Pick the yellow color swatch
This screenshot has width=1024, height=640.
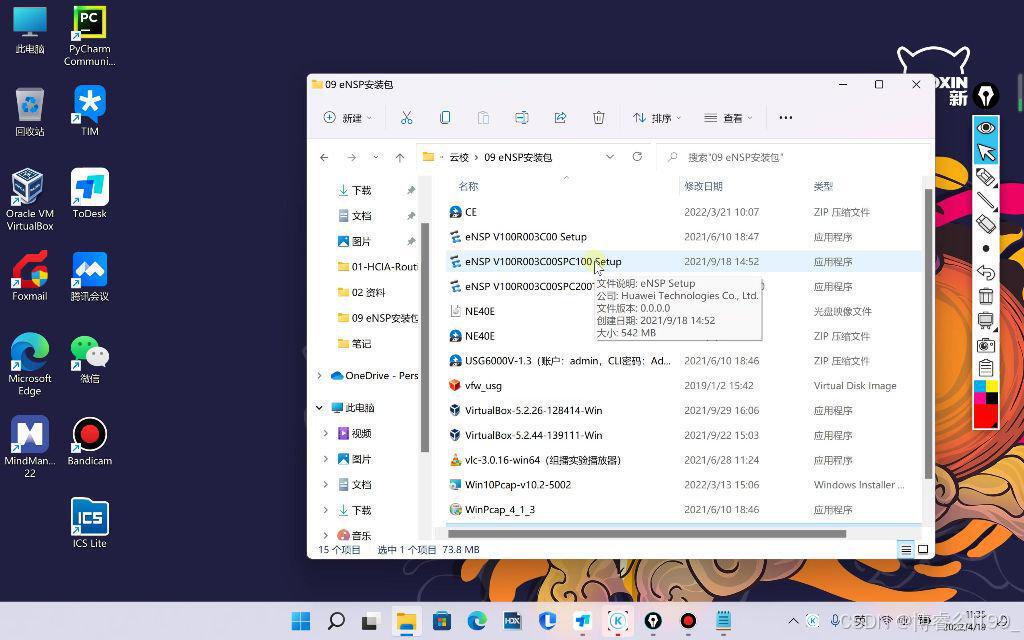click(x=991, y=386)
